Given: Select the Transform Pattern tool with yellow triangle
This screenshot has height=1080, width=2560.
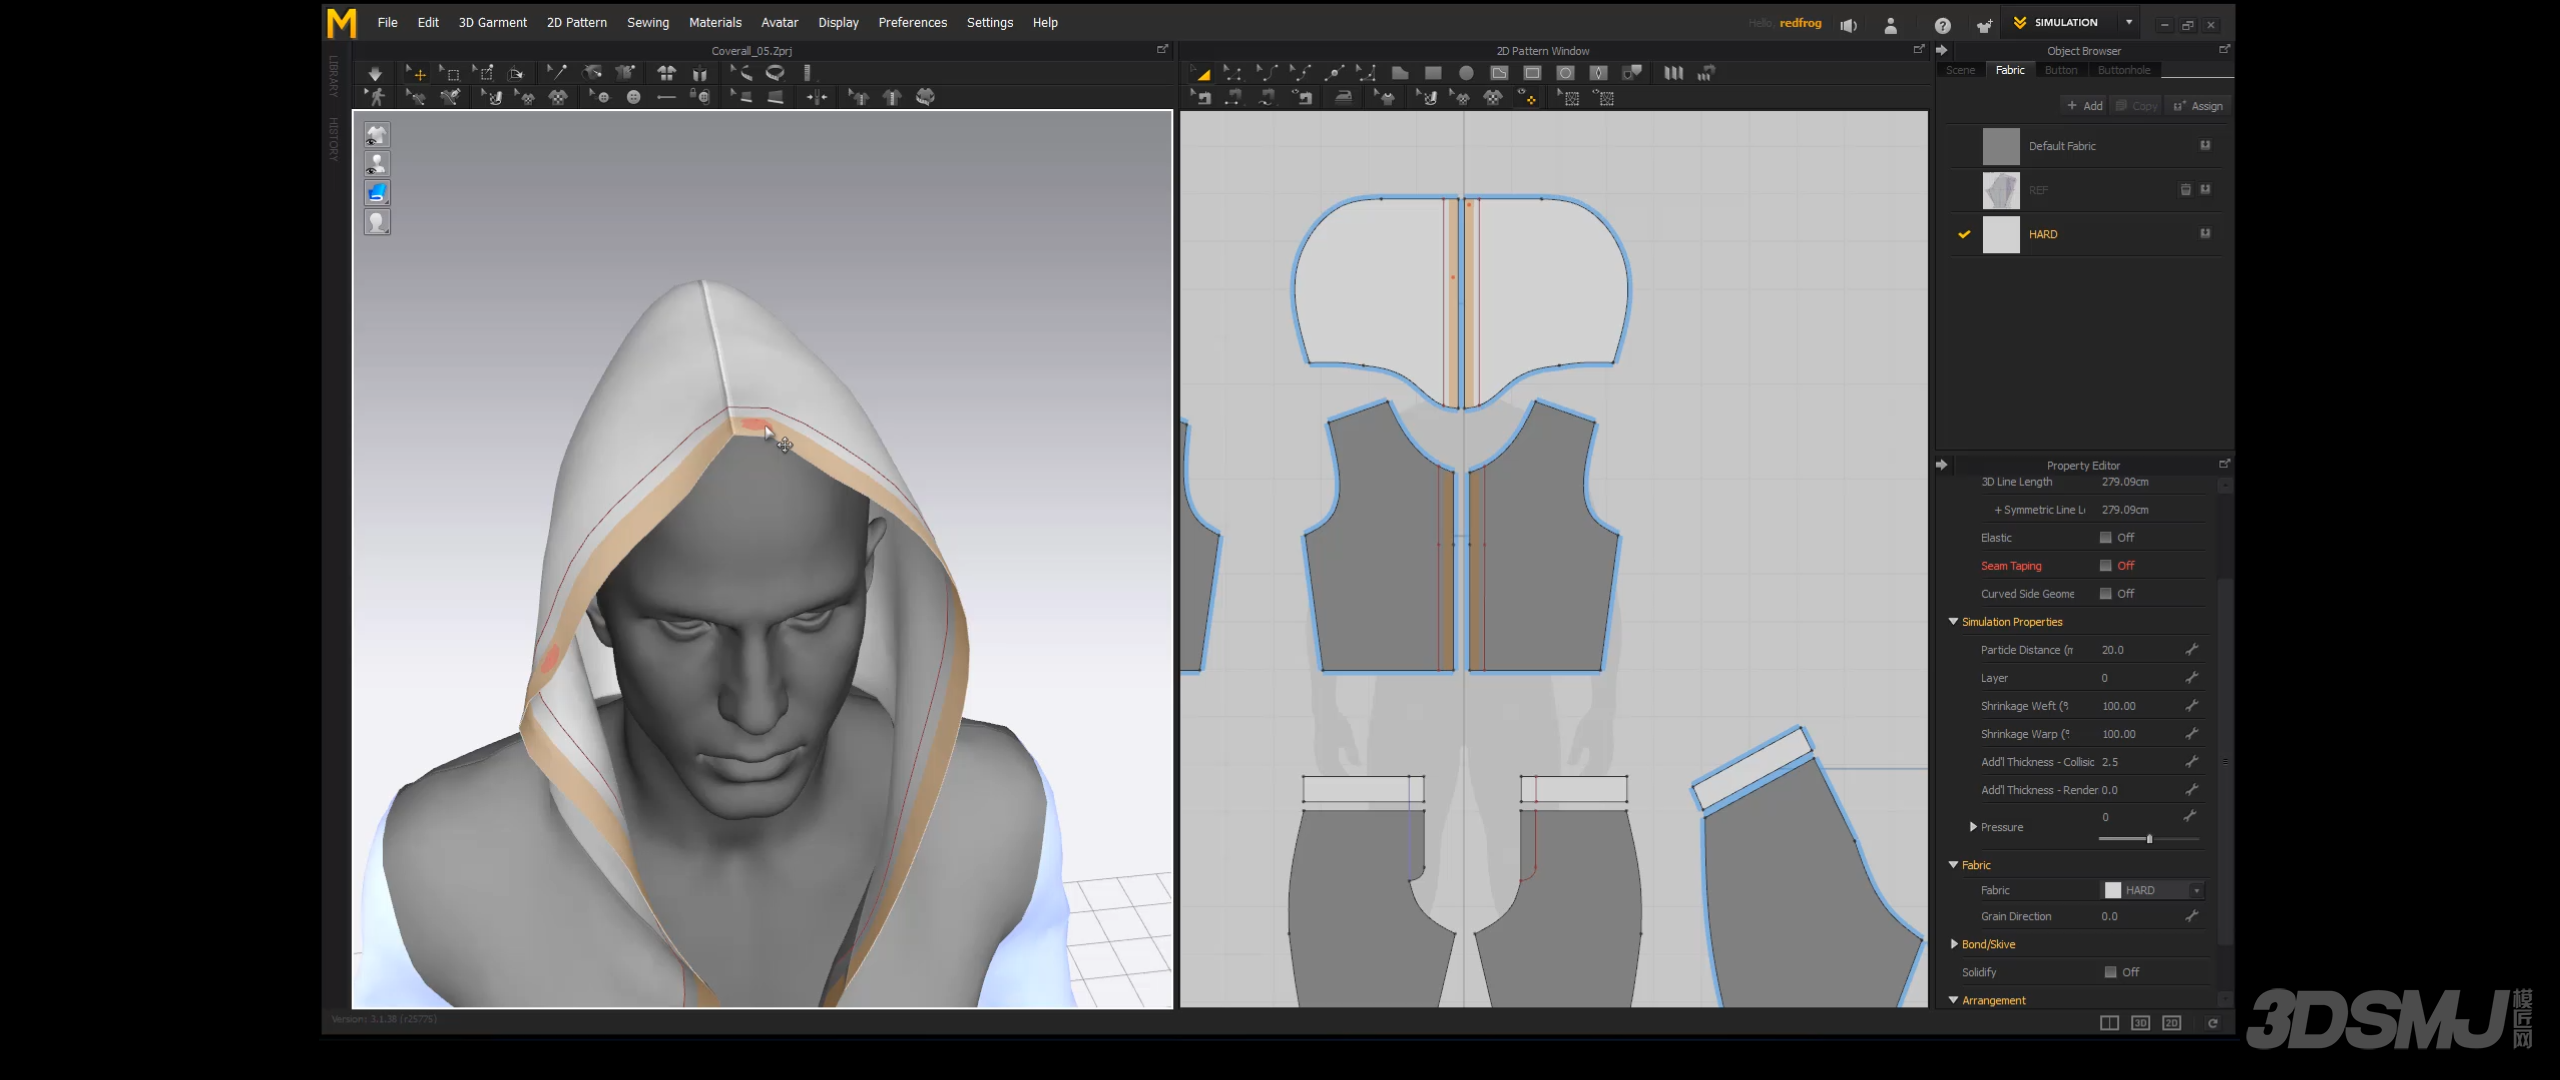Looking at the screenshot, I should 1201,73.
